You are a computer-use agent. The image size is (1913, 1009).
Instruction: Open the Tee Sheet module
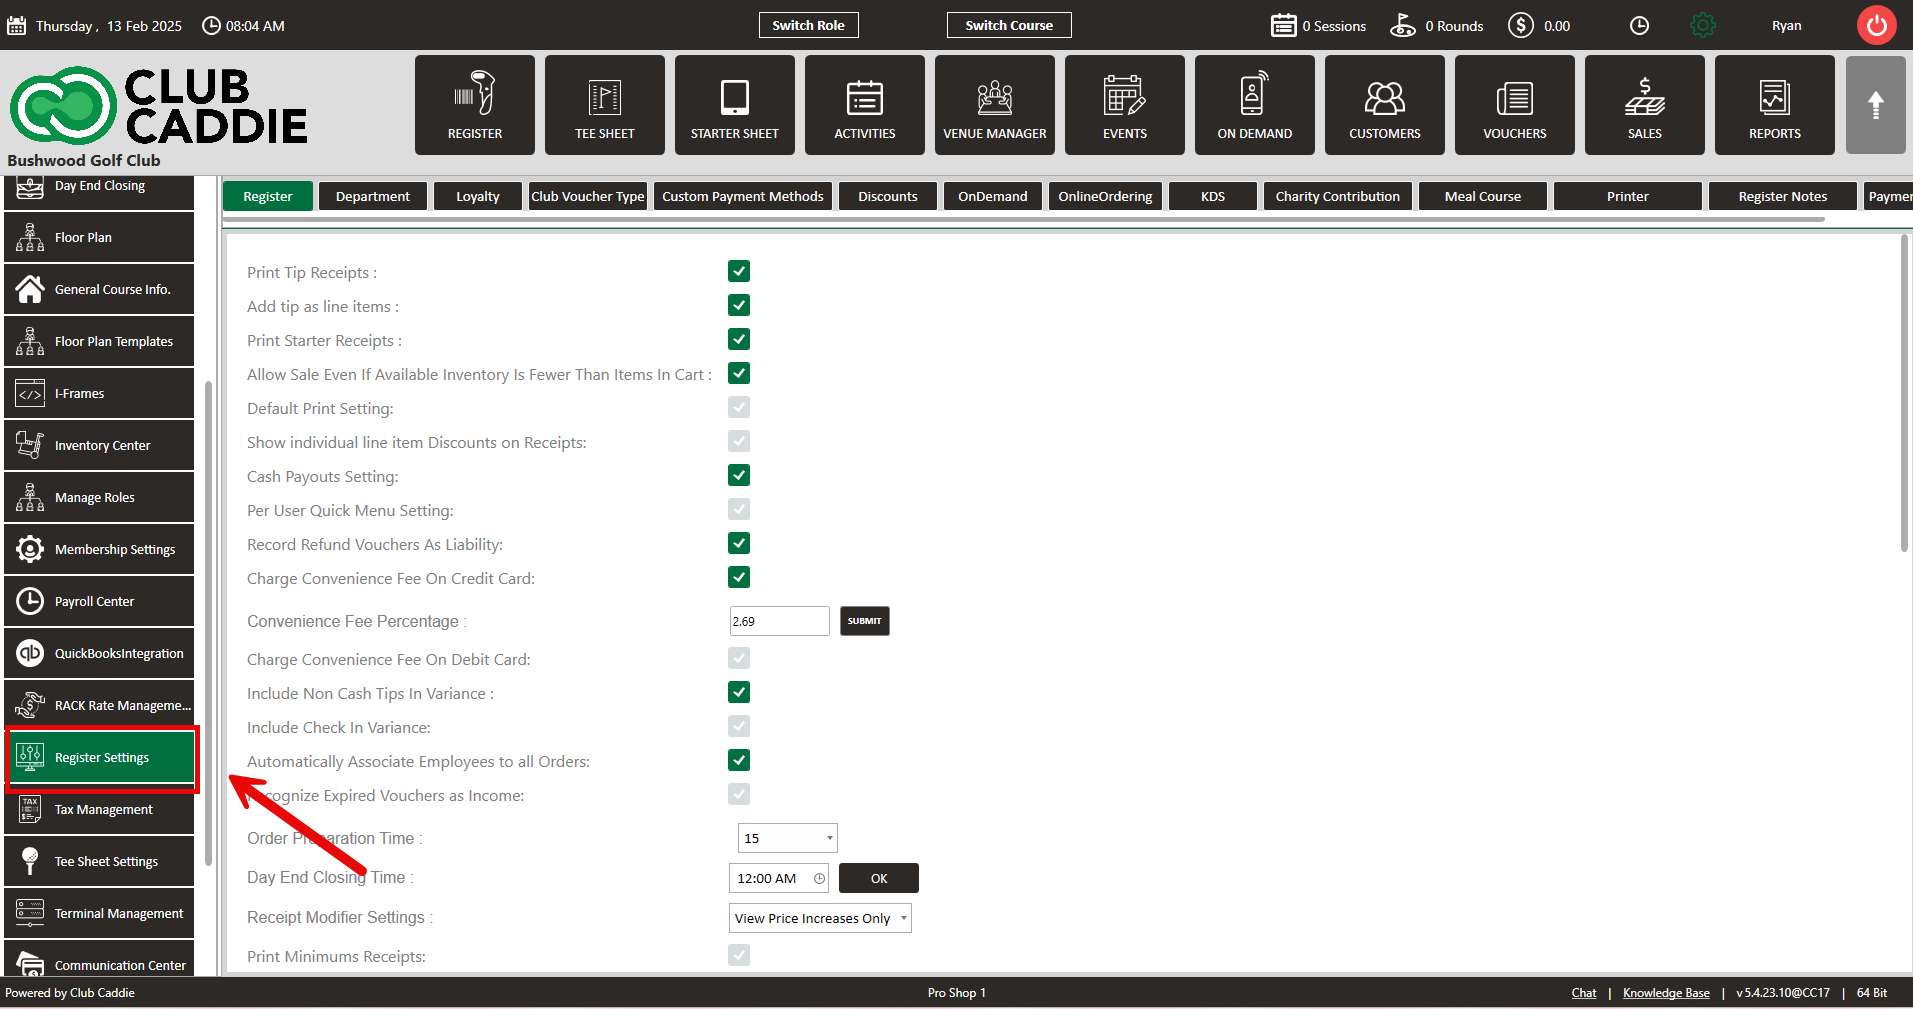pyautogui.click(x=605, y=105)
